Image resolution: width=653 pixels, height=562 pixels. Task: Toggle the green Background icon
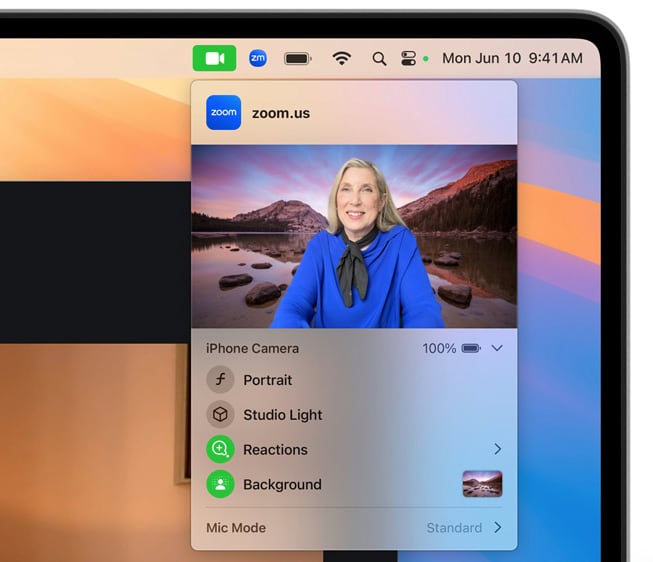(220, 484)
